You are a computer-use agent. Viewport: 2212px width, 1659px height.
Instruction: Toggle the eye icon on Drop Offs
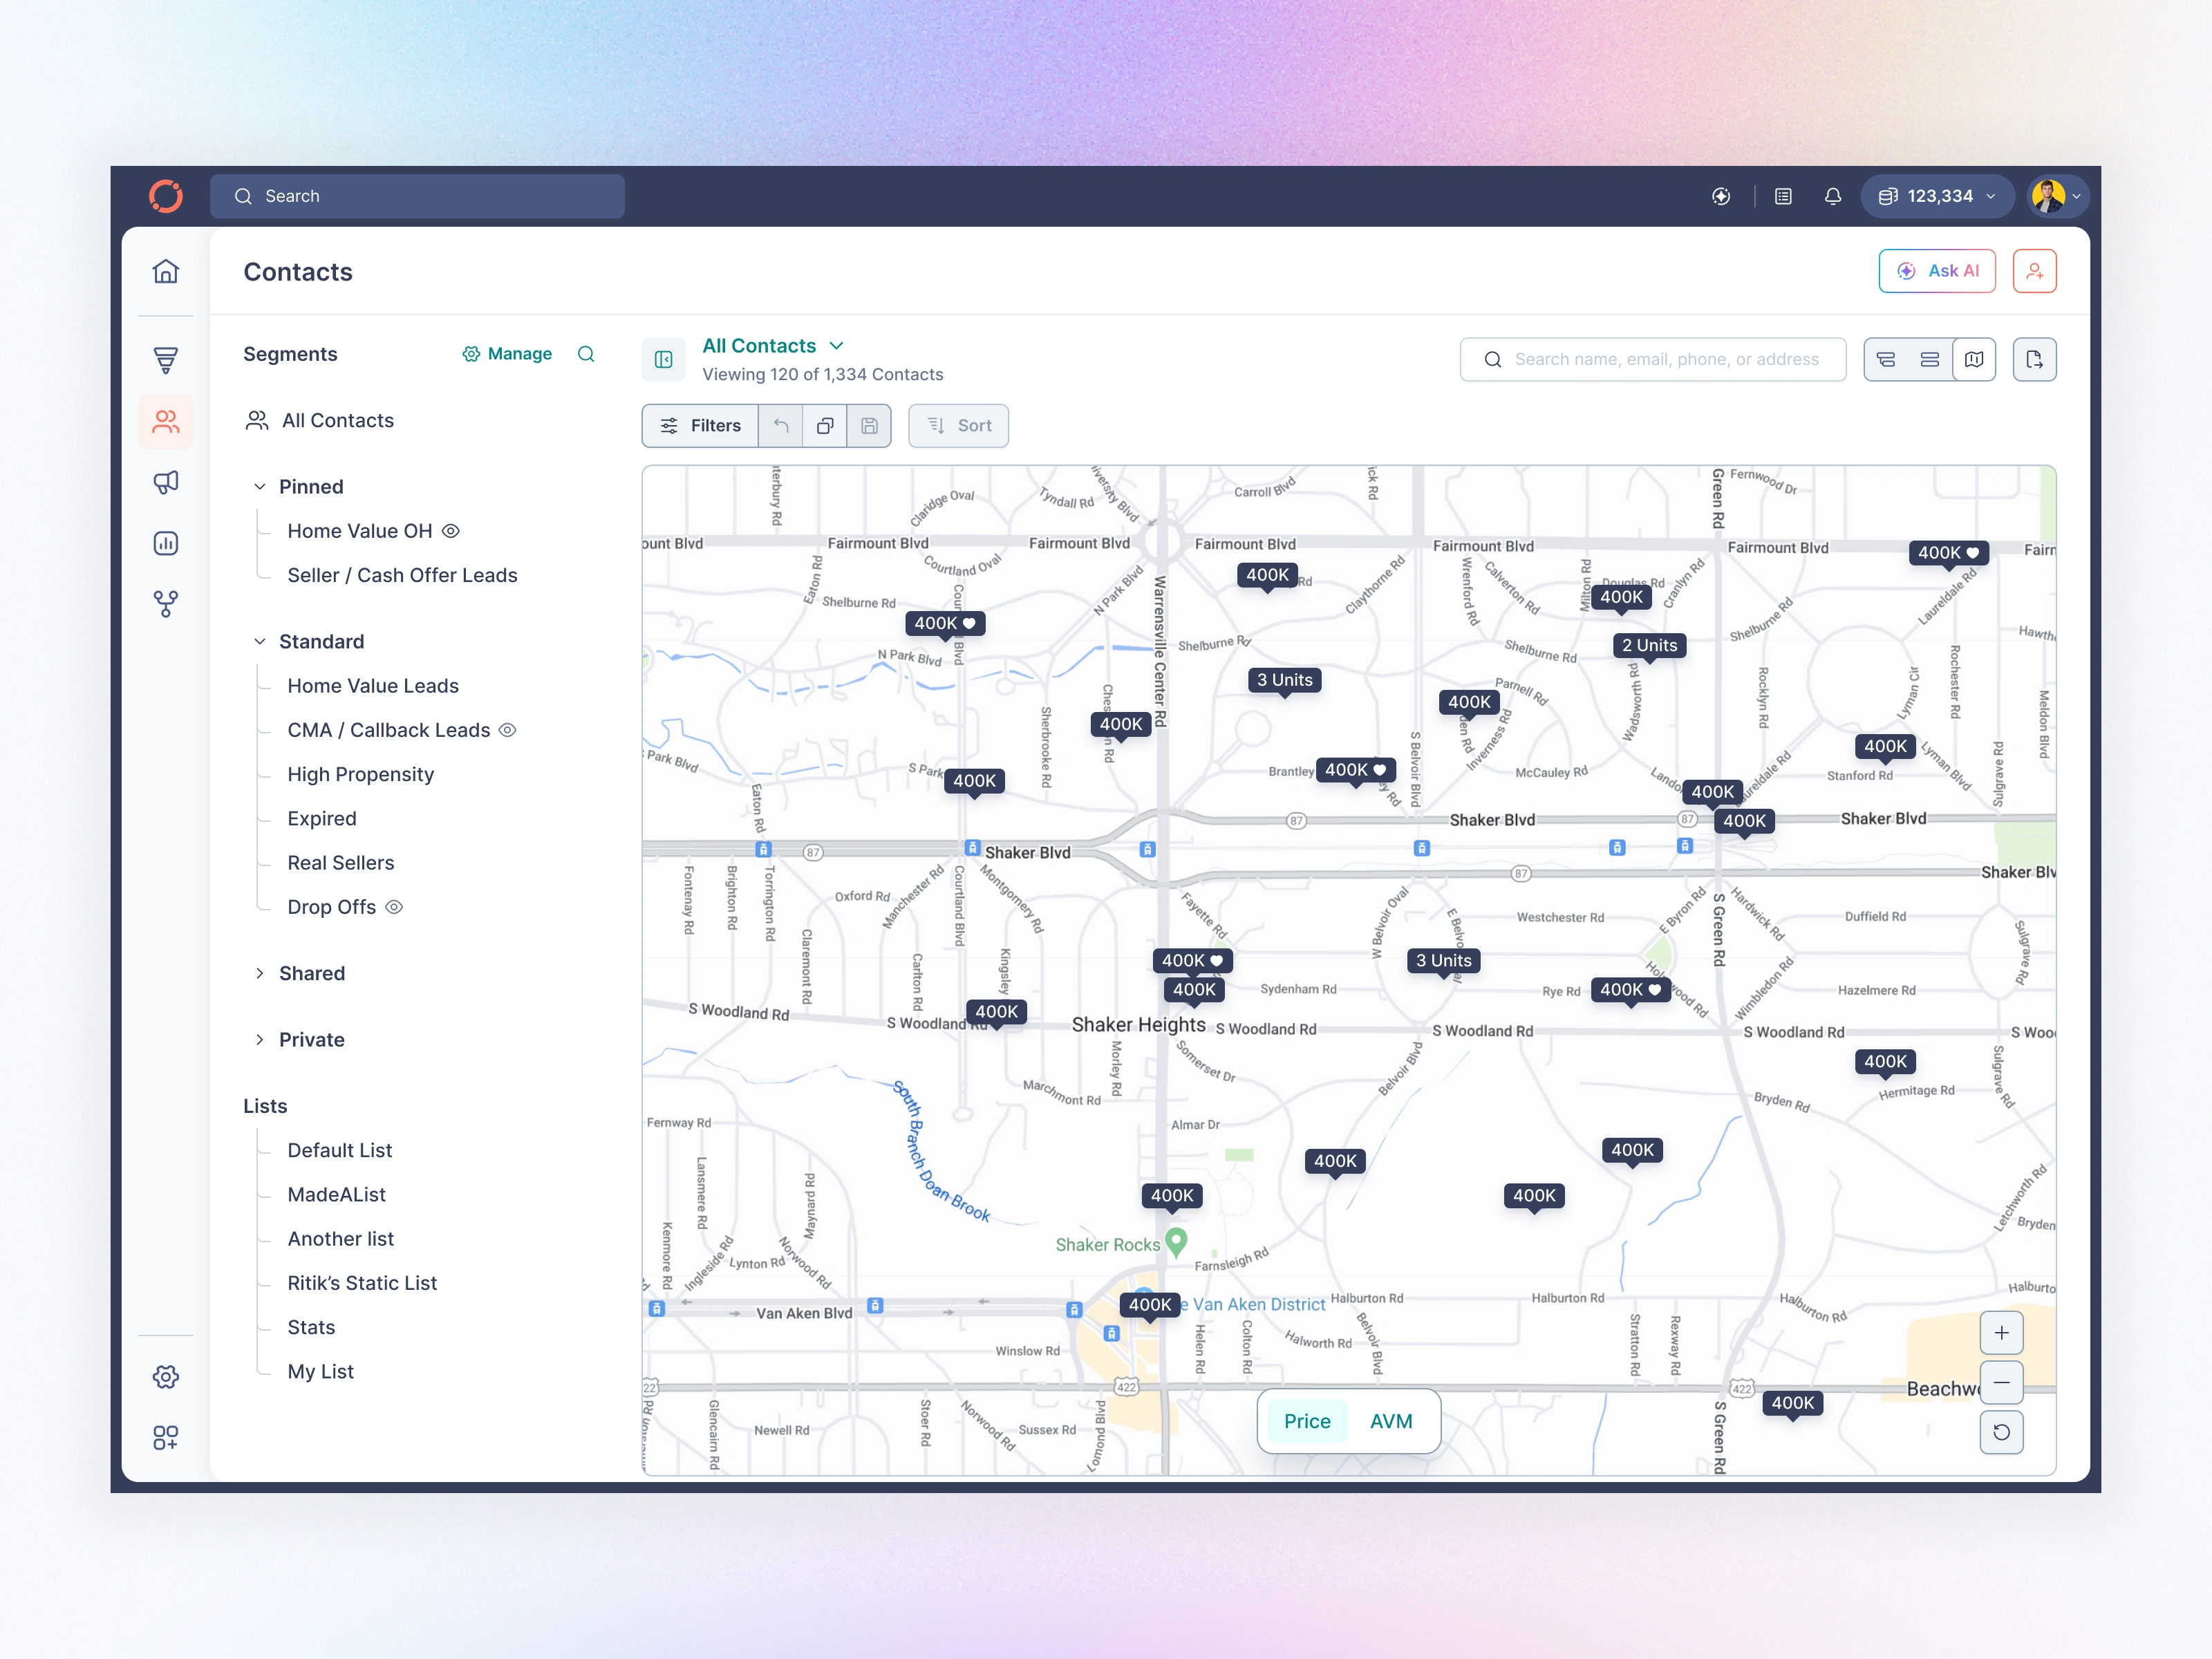[394, 907]
